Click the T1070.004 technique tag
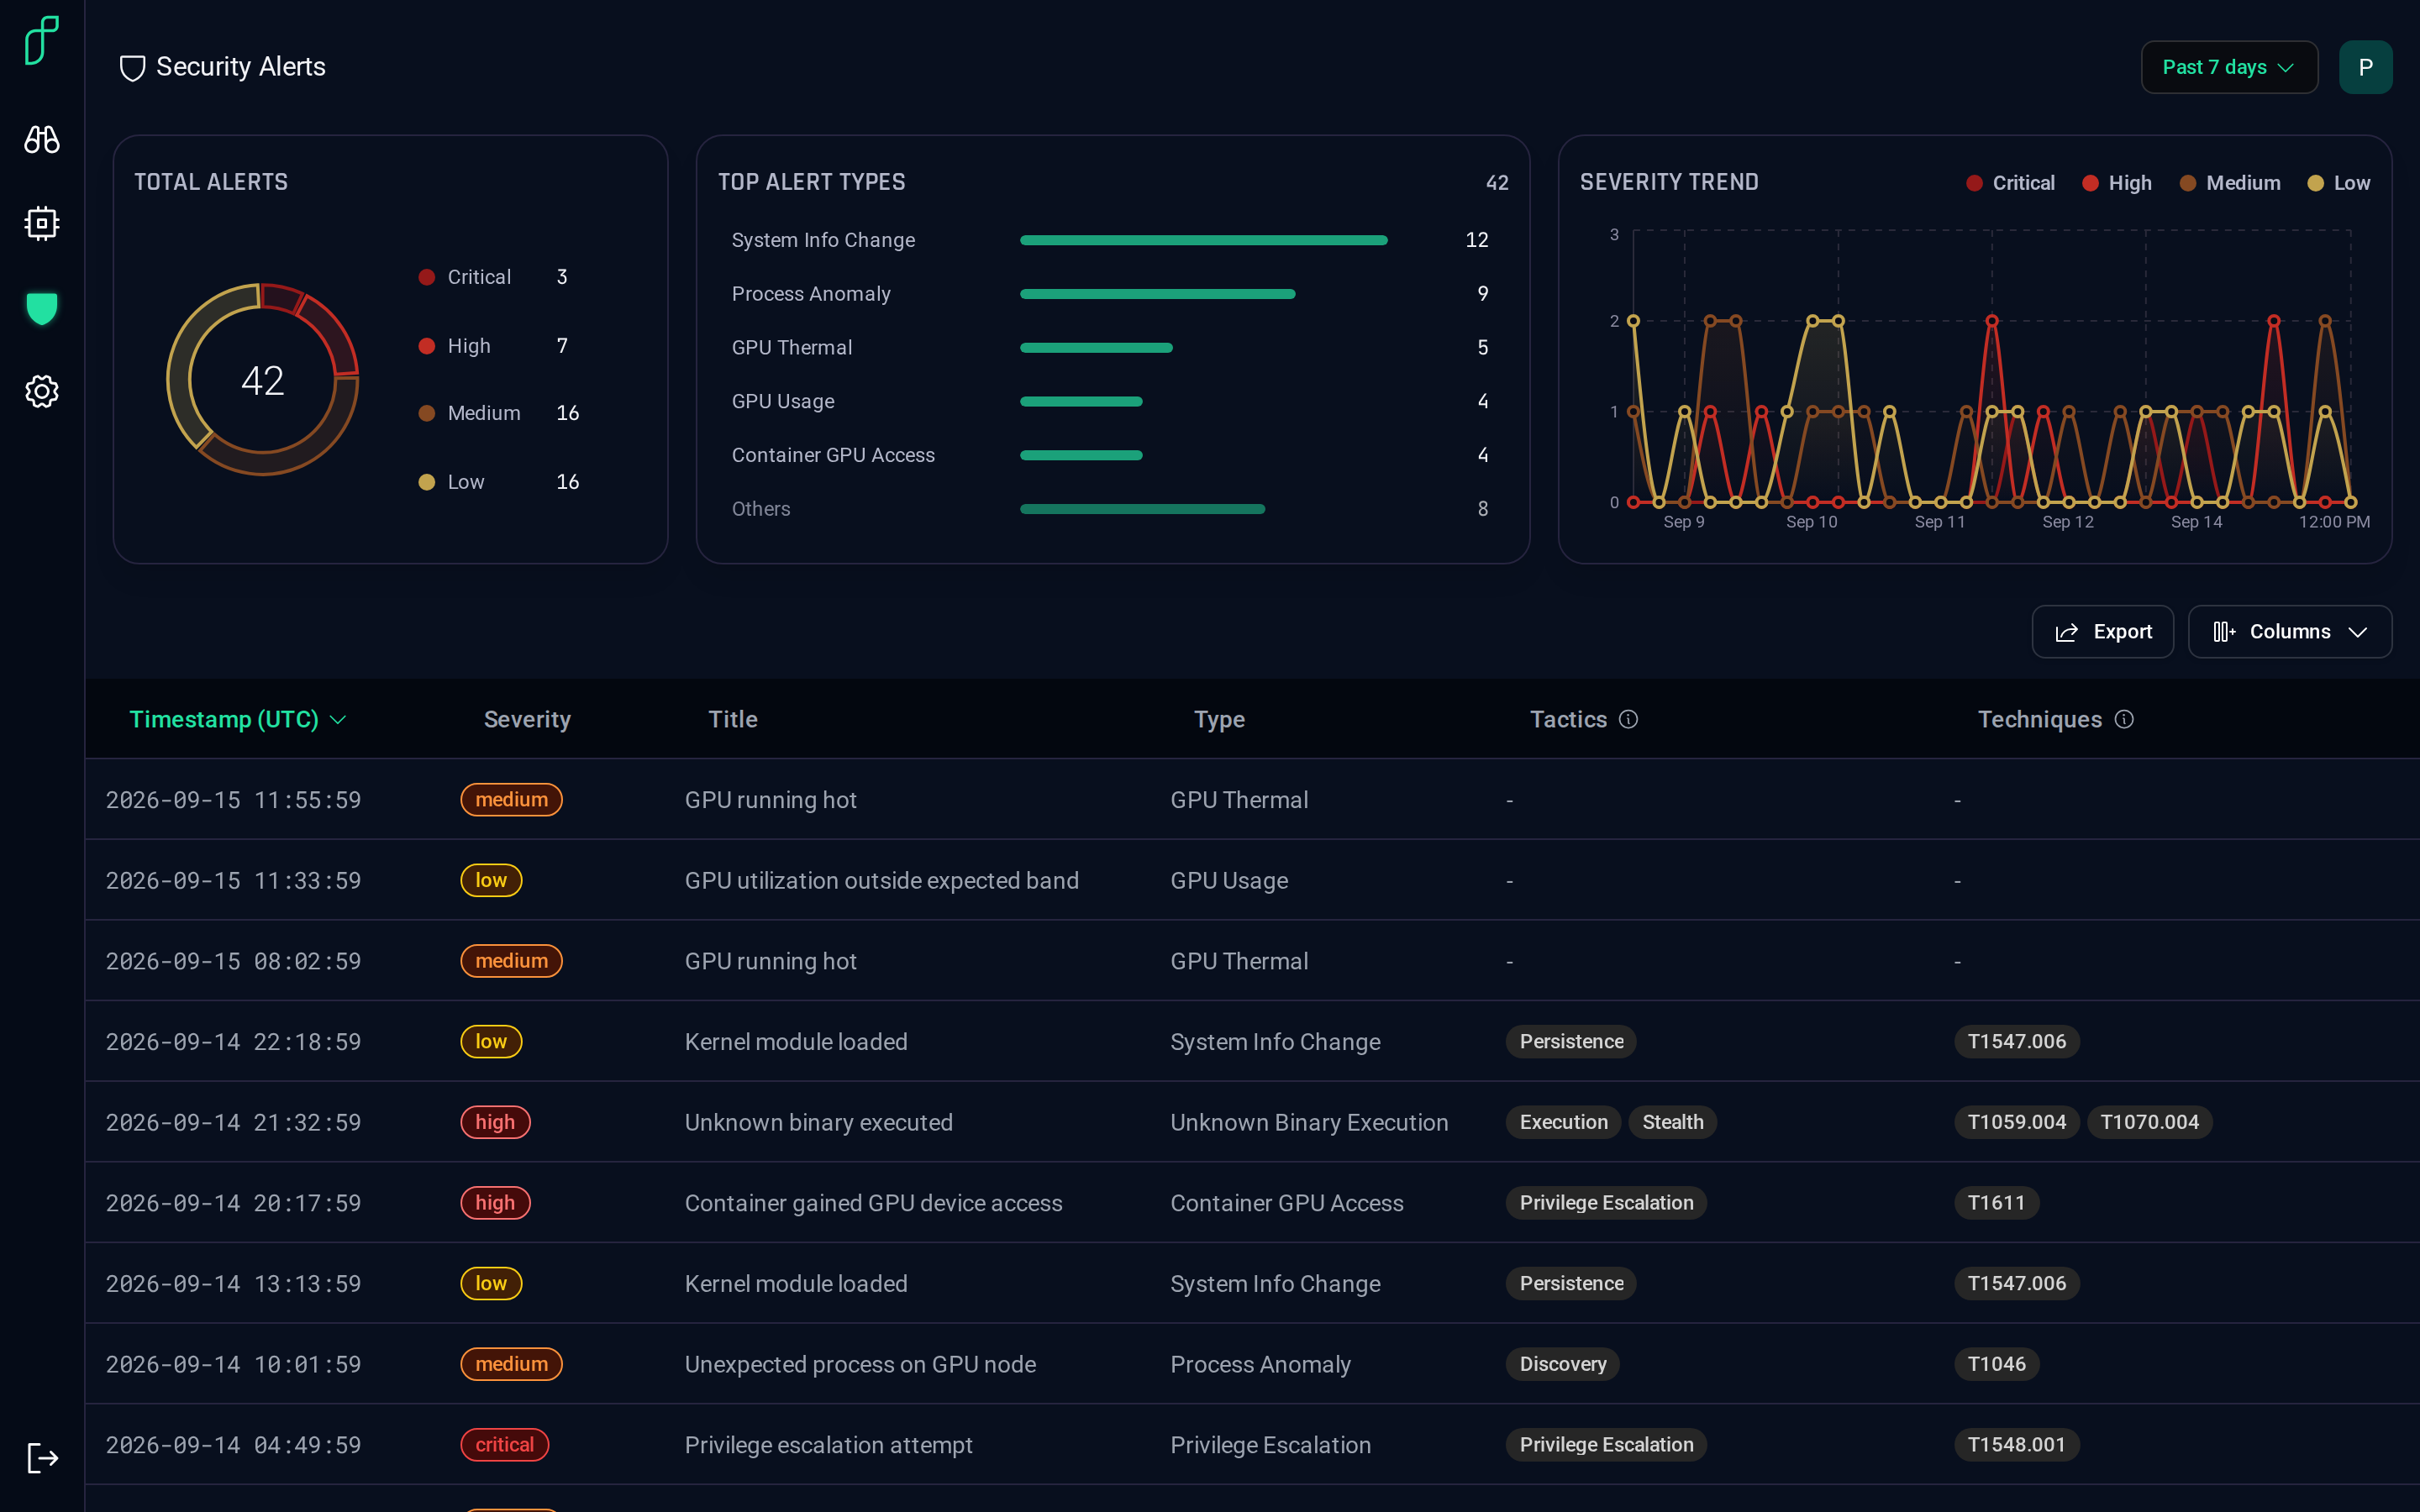Image resolution: width=2420 pixels, height=1512 pixels. (2149, 1122)
